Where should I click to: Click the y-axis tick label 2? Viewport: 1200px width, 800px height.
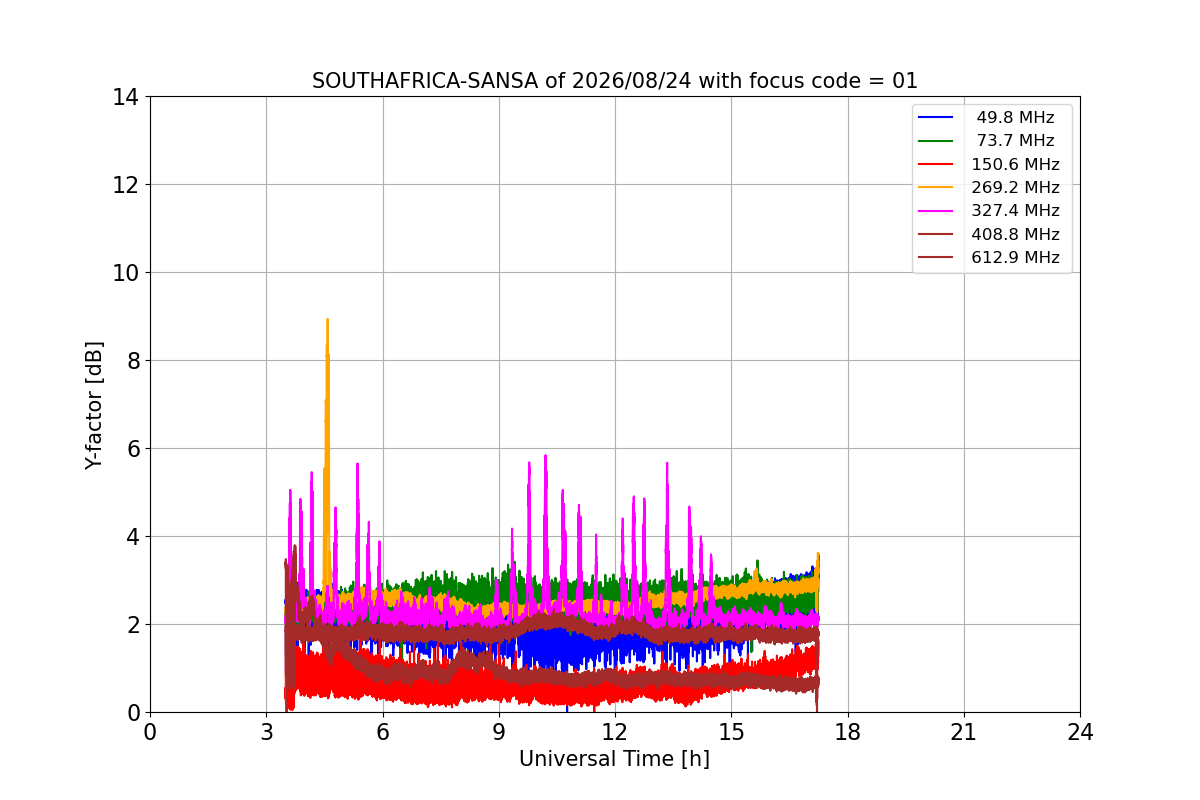tap(133, 625)
